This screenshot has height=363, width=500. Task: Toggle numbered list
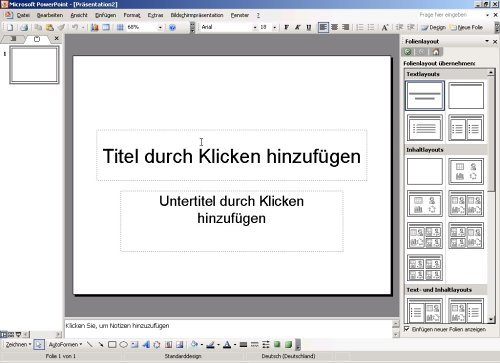click(360, 27)
